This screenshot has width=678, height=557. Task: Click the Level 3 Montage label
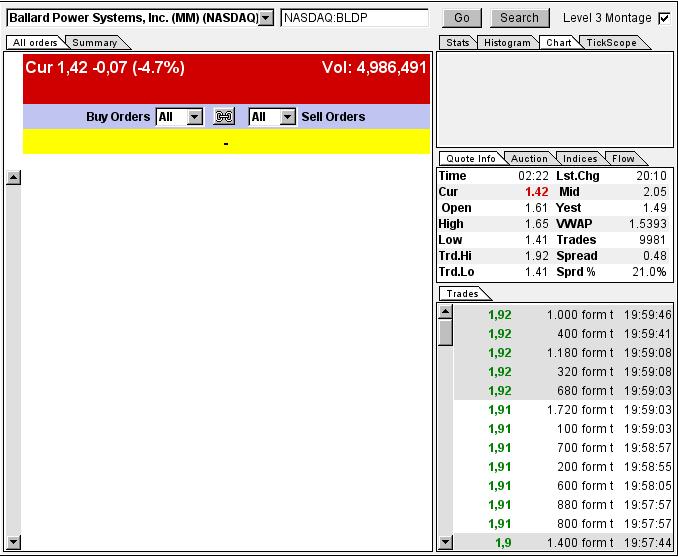coord(607,18)
